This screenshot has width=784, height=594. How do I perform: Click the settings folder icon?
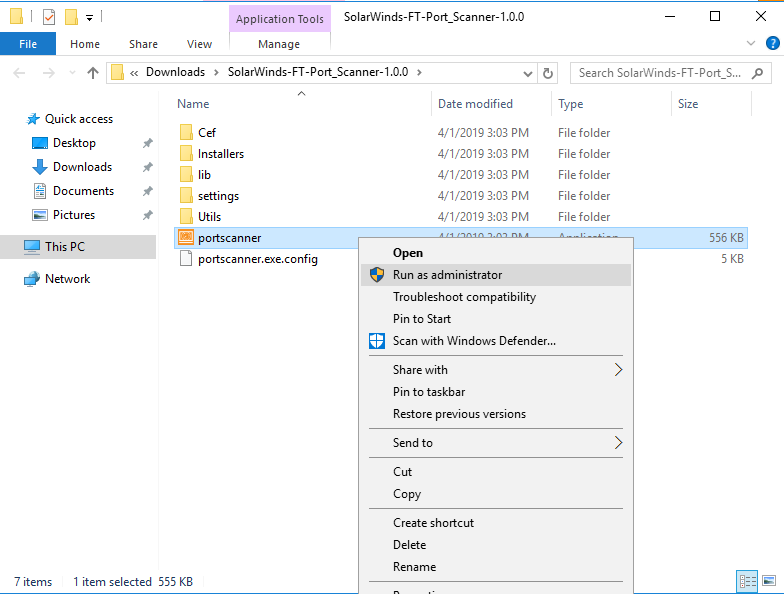click(x=186, y=196)
